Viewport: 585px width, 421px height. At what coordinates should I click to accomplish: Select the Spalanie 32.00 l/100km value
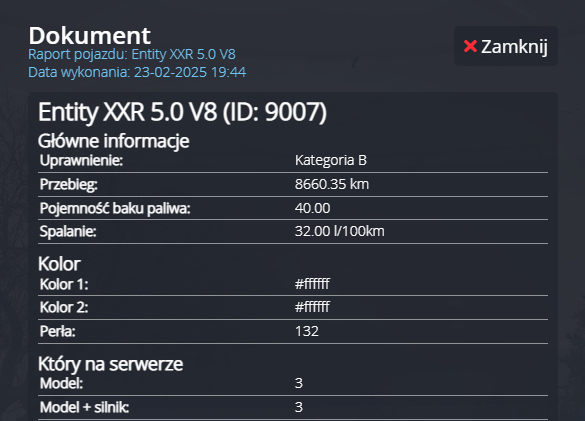(340, 231)
